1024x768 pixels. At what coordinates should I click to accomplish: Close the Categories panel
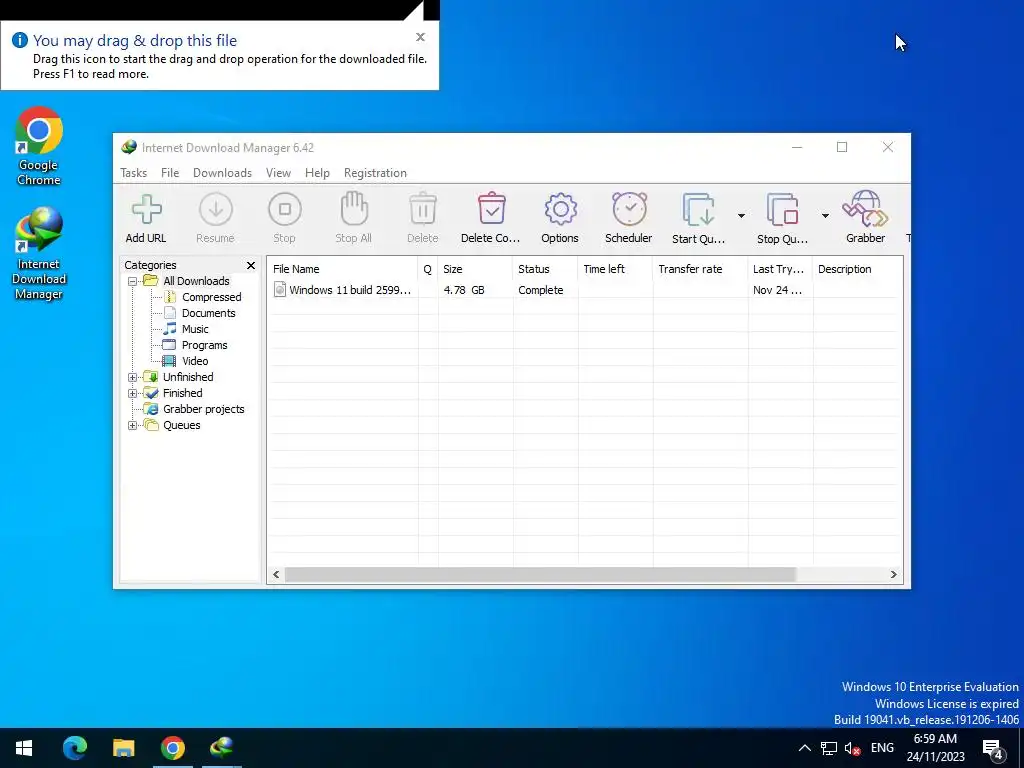251,265
